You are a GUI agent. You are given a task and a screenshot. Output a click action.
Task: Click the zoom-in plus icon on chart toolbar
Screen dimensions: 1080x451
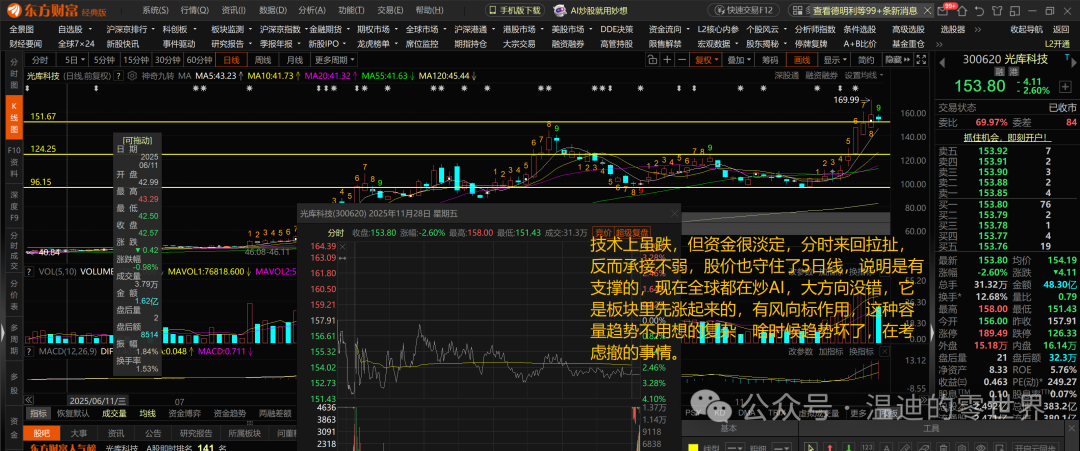(667, 60)
